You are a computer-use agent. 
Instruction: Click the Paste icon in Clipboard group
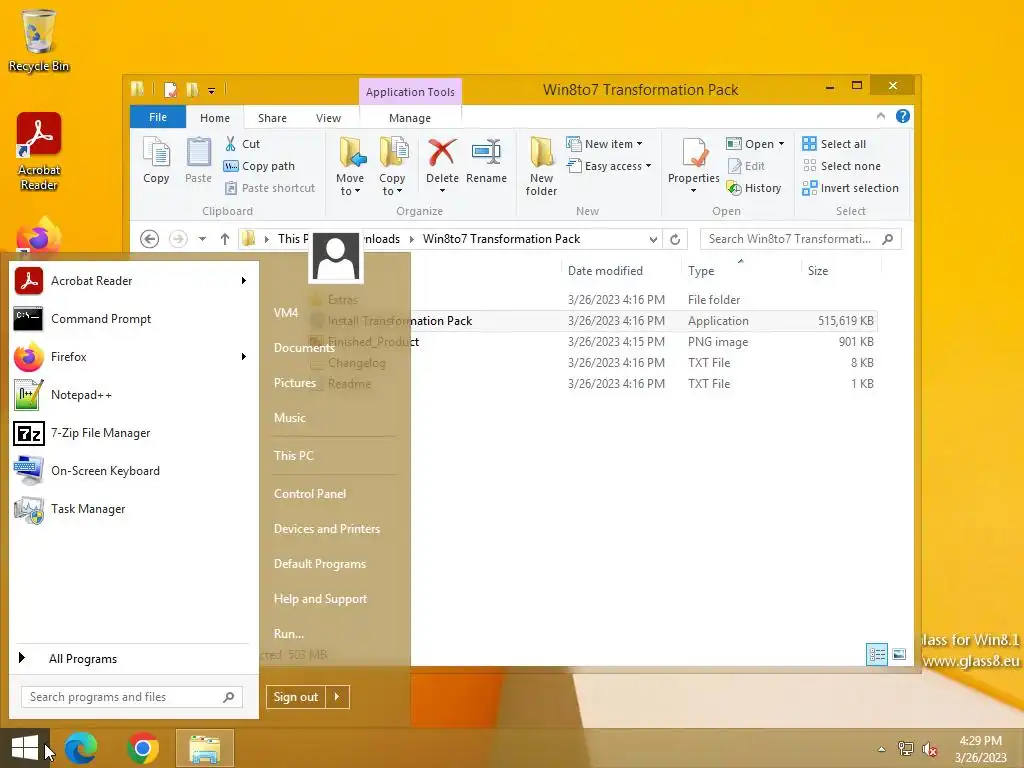[199, 161]
